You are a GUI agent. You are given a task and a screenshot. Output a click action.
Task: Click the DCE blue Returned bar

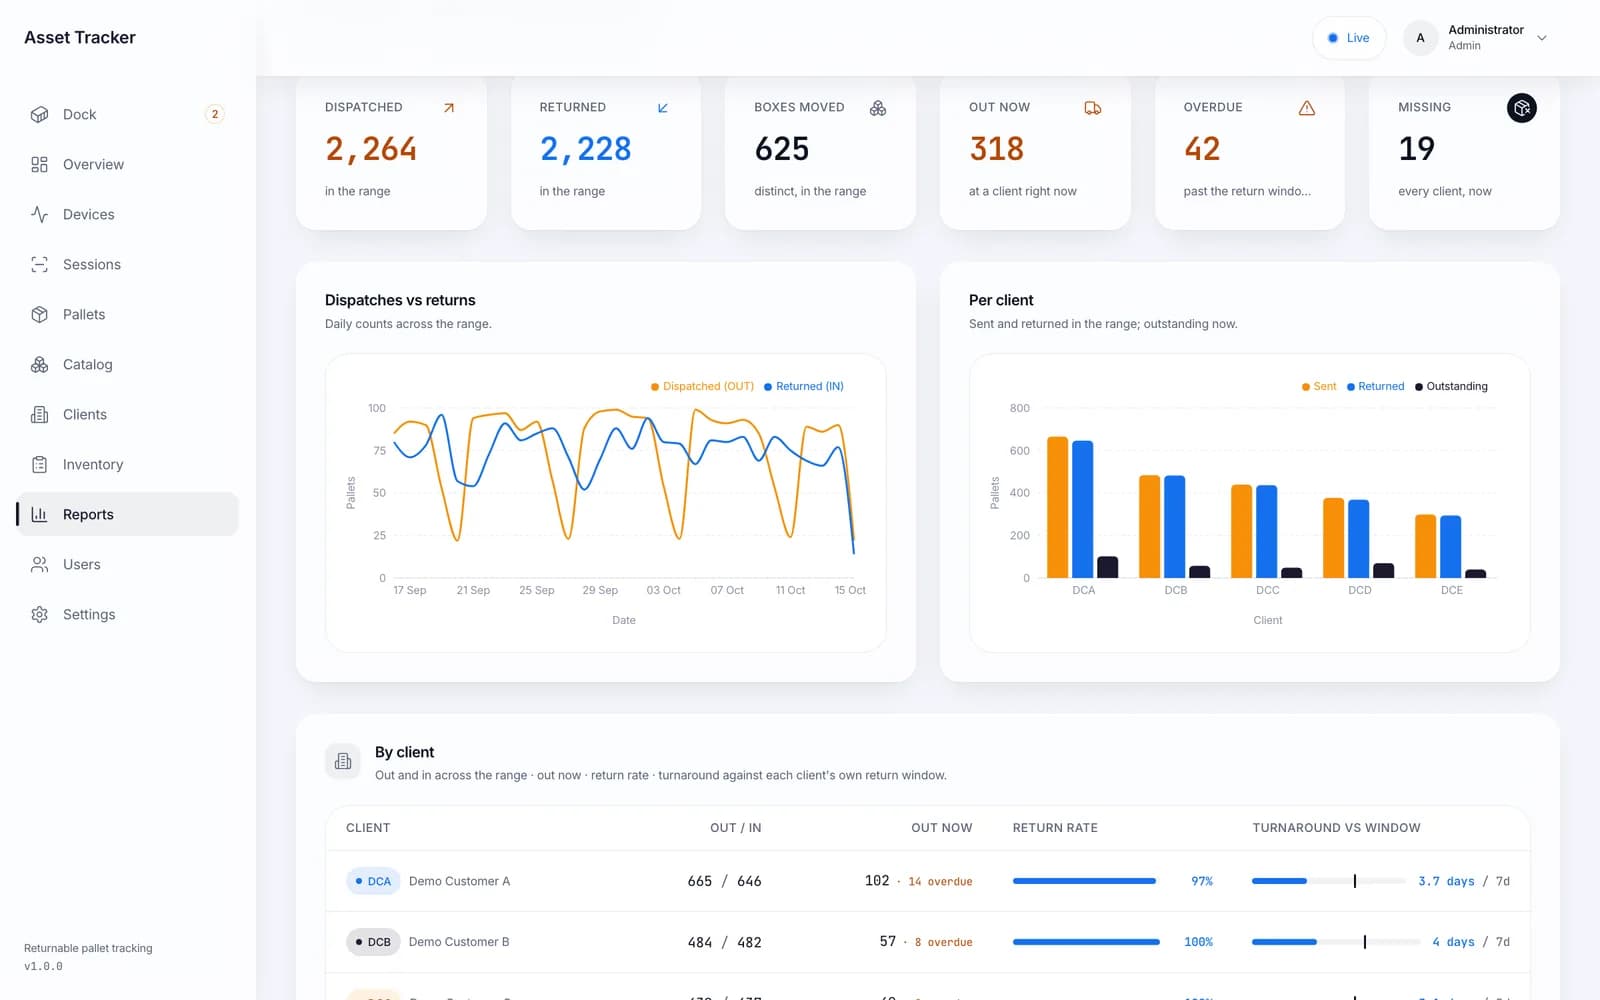coord(1450,546)
